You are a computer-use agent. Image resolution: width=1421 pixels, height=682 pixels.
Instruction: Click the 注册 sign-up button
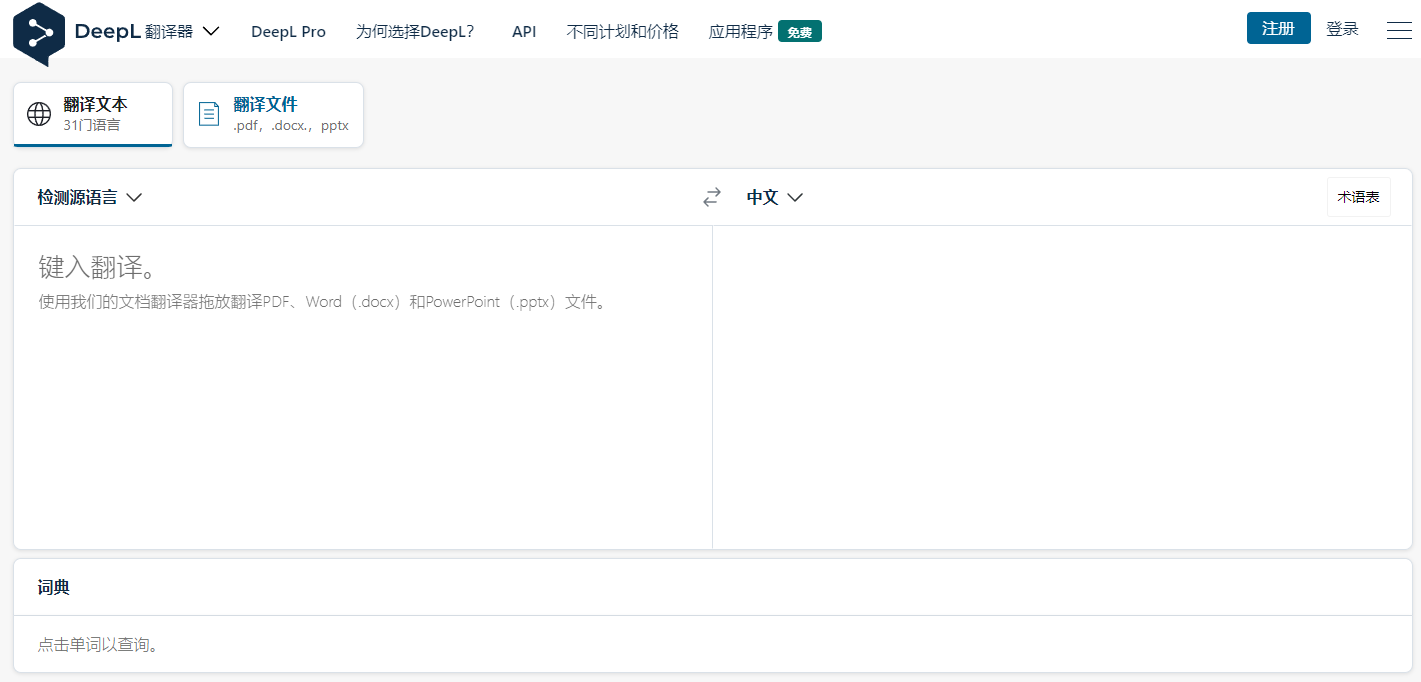click(1278, 28)
